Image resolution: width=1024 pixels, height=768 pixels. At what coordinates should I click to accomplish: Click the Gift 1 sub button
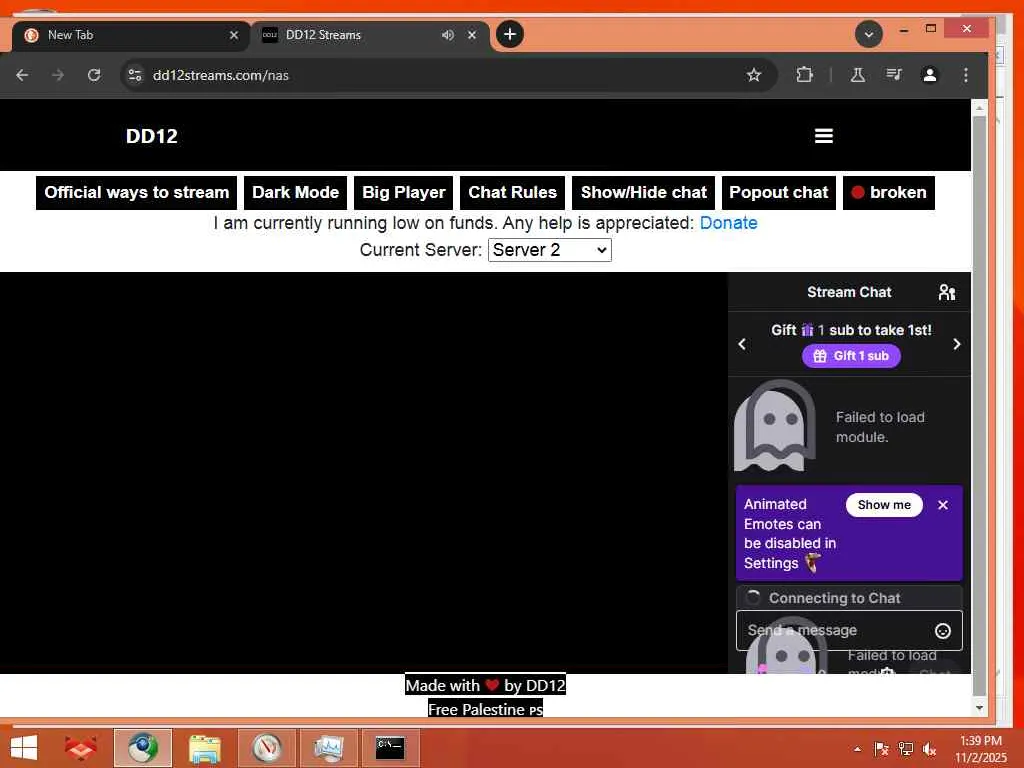tap(851, 356)
